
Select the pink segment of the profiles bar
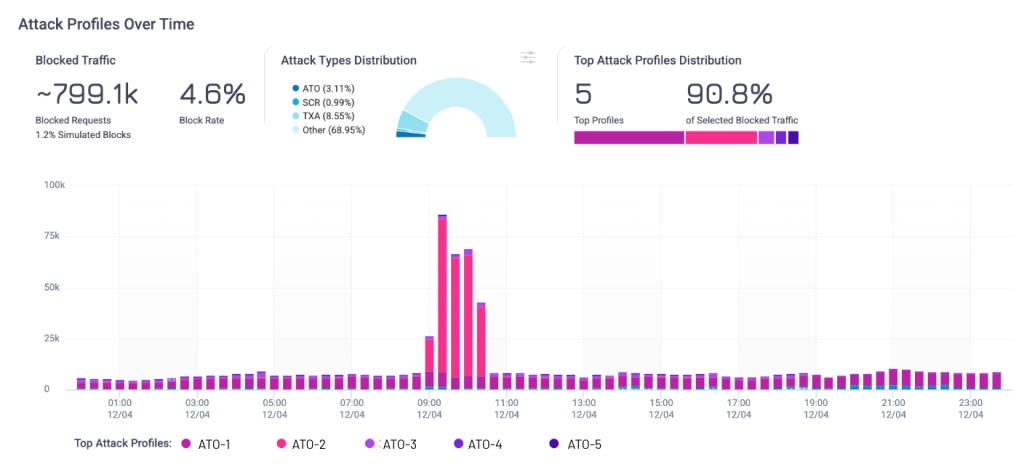[x=720, y=137]
